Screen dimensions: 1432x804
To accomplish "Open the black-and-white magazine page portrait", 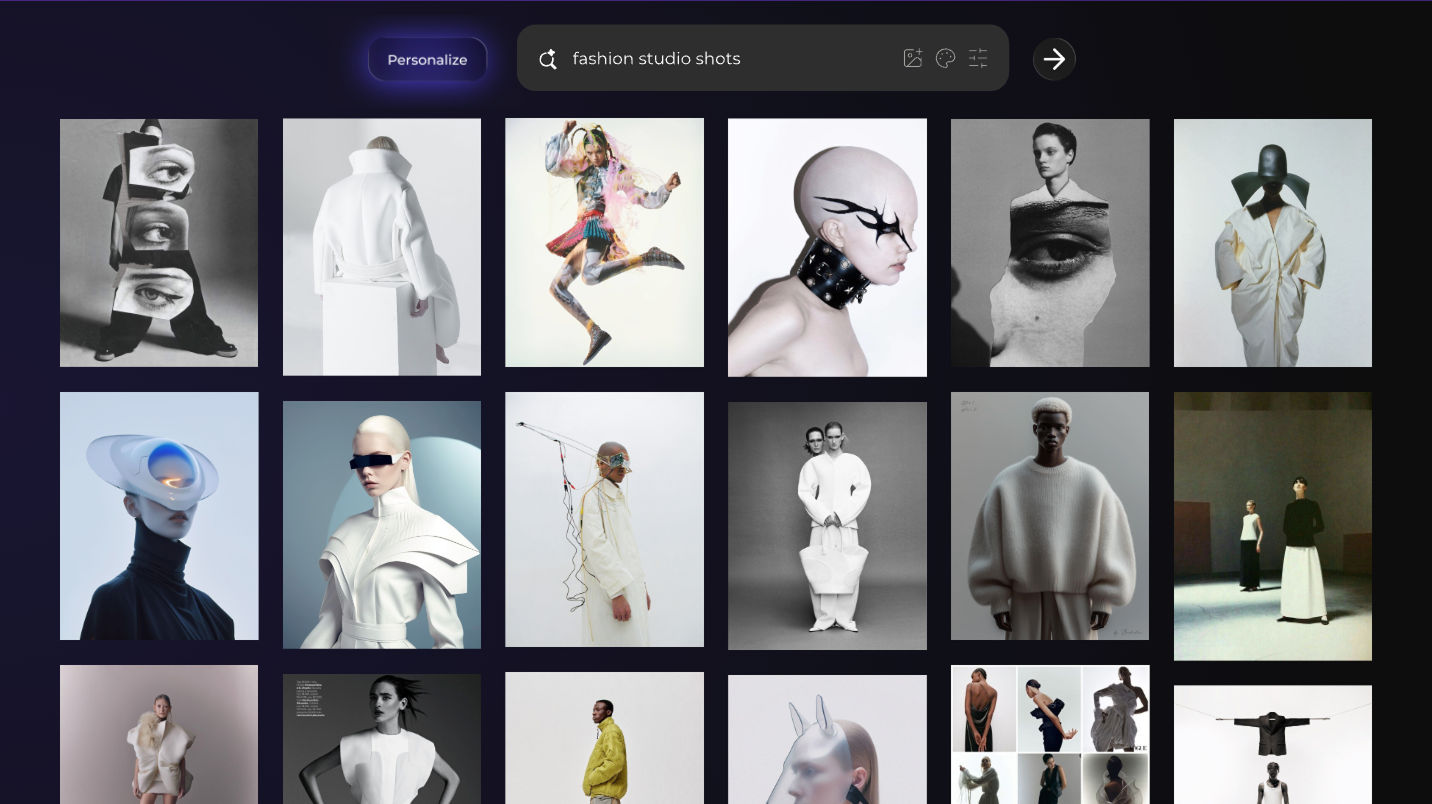I will click(382, 739).
